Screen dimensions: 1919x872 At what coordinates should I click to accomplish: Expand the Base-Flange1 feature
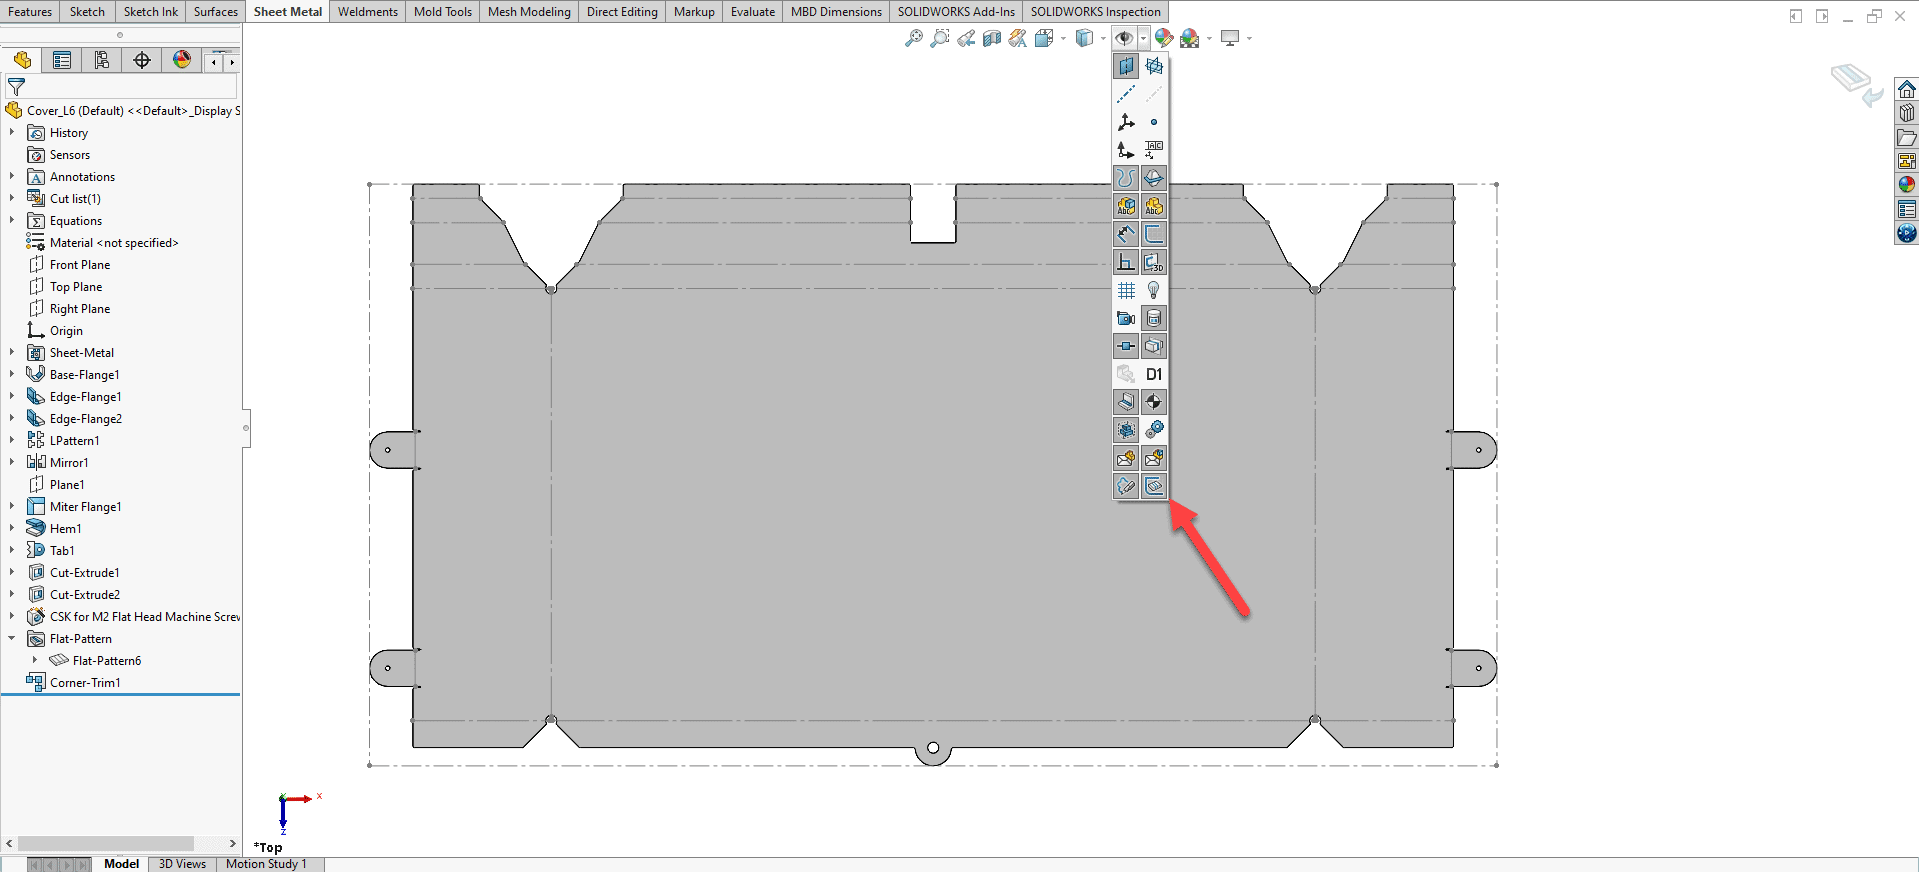tap(12, 374)
